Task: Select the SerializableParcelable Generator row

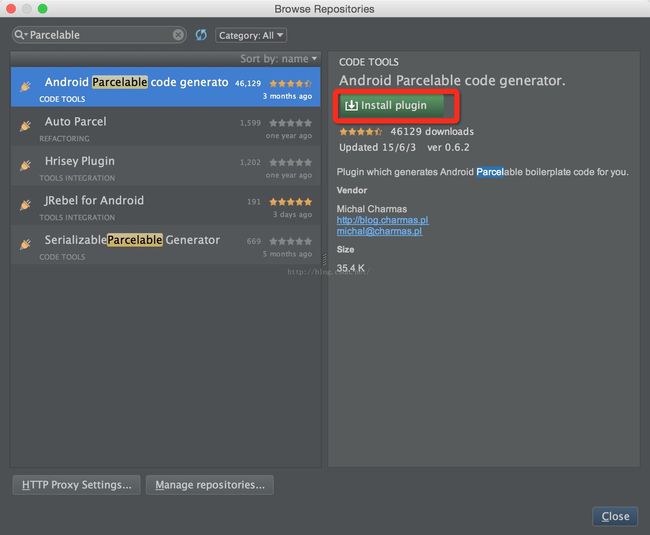Action: [x=165, y=245]
